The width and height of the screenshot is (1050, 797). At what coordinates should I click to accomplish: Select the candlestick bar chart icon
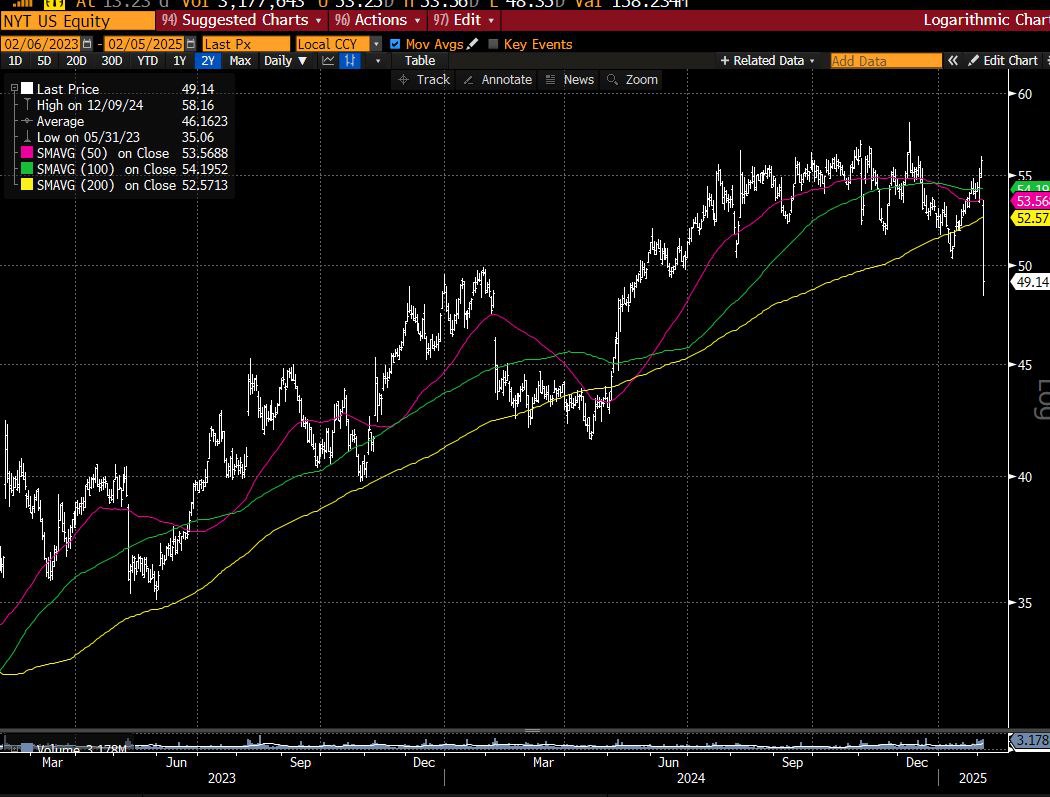350,61
